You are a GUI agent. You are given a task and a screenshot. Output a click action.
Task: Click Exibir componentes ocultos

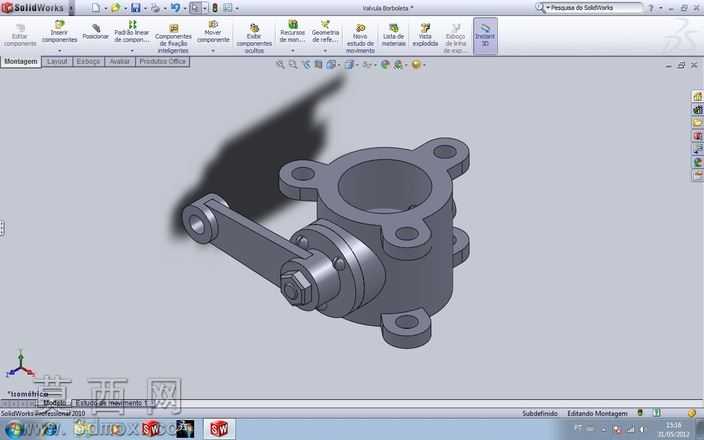coord(254,38)
